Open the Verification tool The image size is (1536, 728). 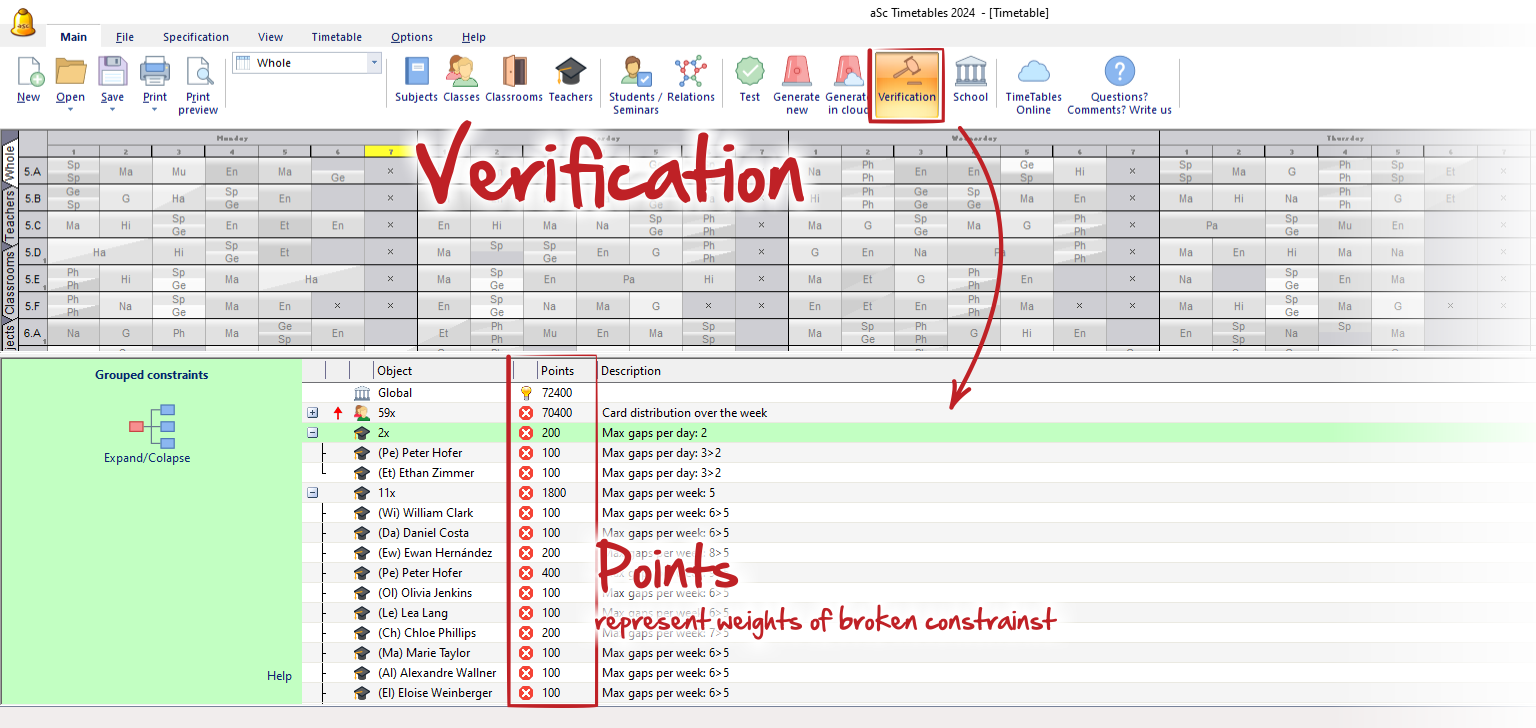pyautogui.click(x=907, y=83)
